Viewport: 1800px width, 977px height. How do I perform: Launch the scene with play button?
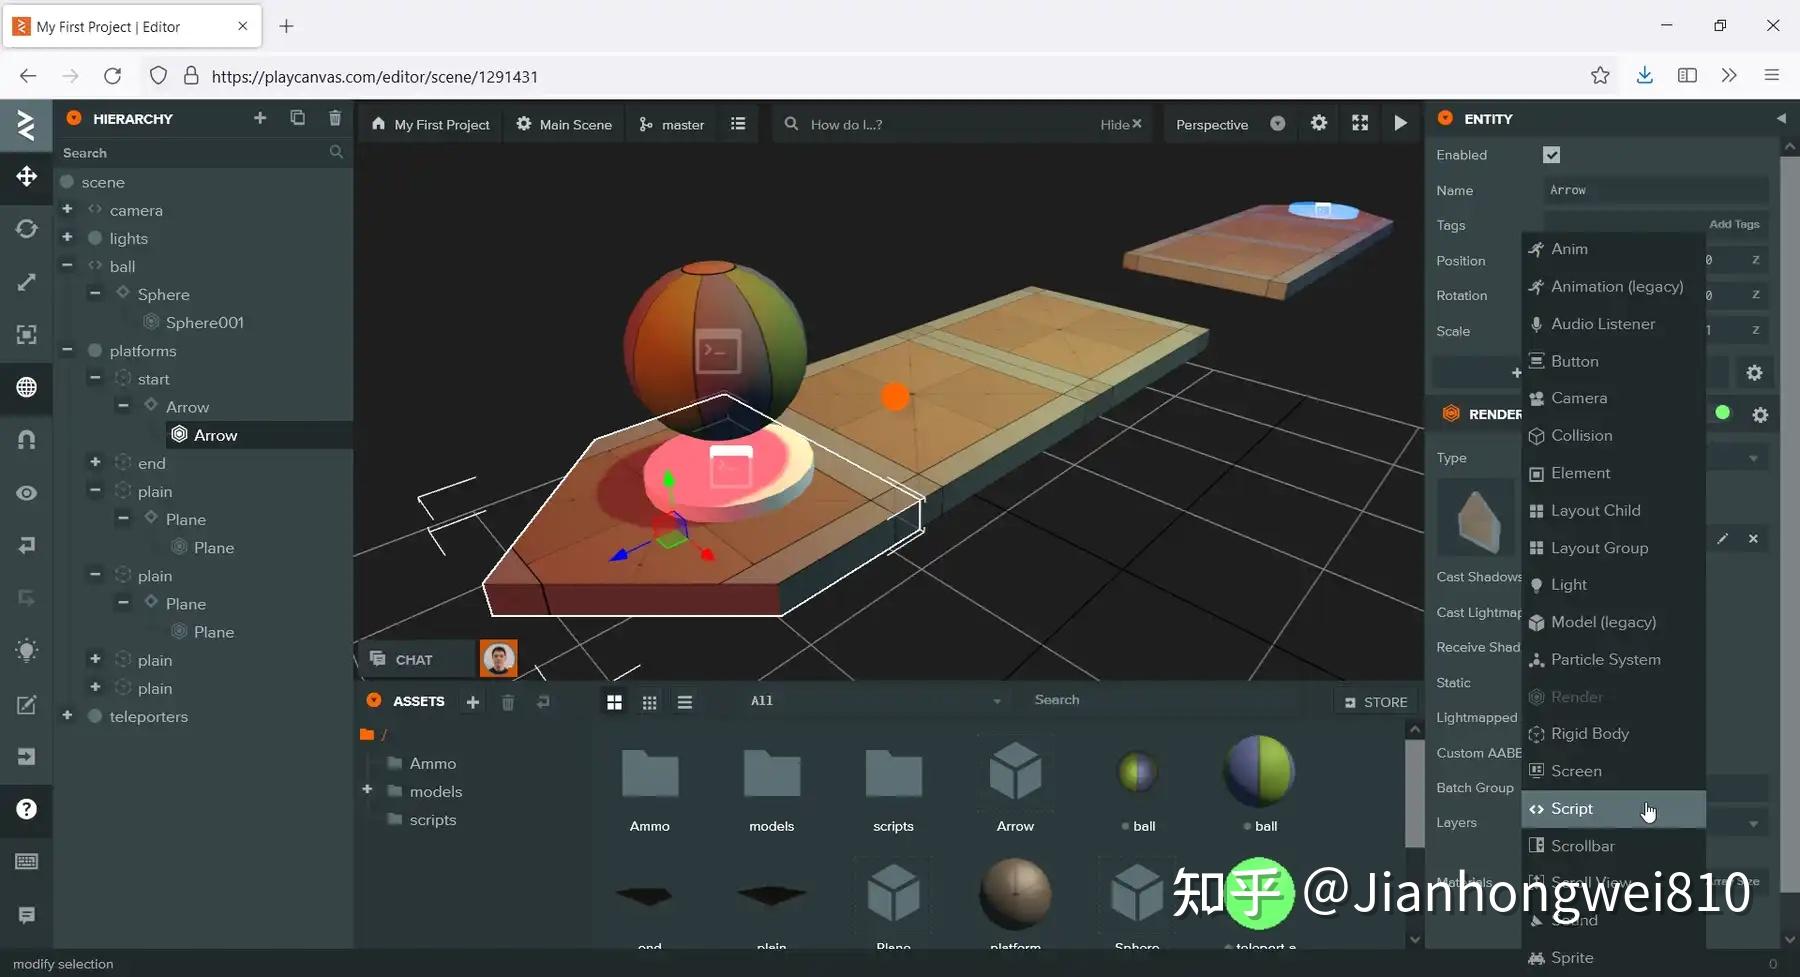tap(1400, 123)
